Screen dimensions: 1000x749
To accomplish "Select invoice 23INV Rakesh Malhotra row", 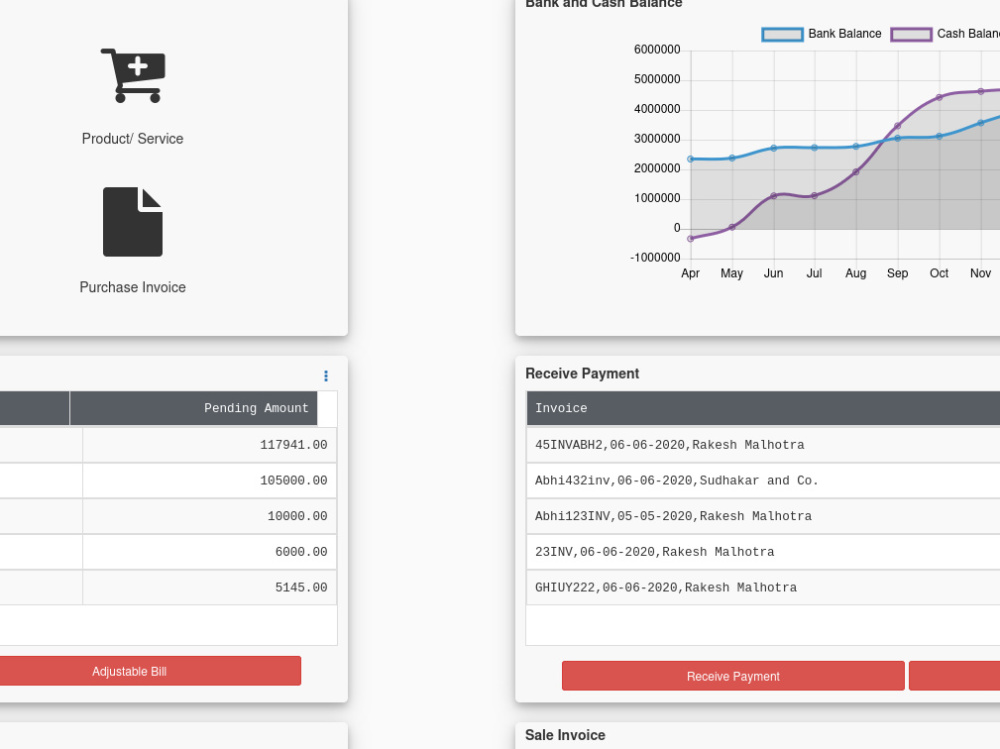I will (763, 552).
